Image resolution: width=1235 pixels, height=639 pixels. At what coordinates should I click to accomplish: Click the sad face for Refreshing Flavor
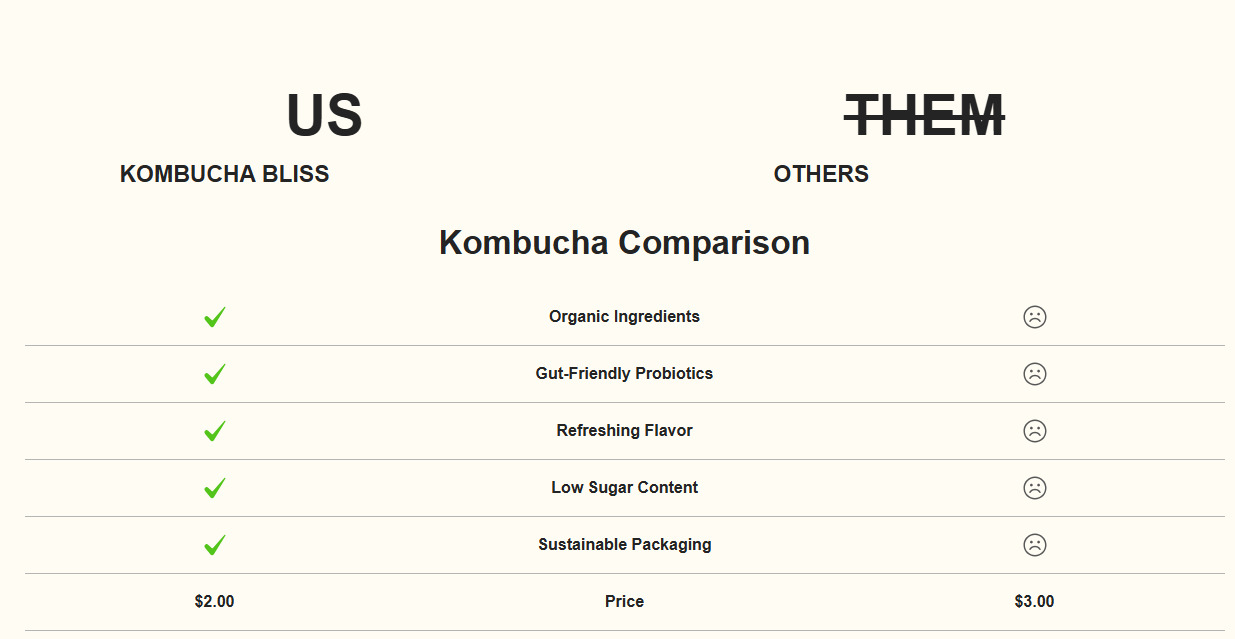click(x=1034, y=431)
